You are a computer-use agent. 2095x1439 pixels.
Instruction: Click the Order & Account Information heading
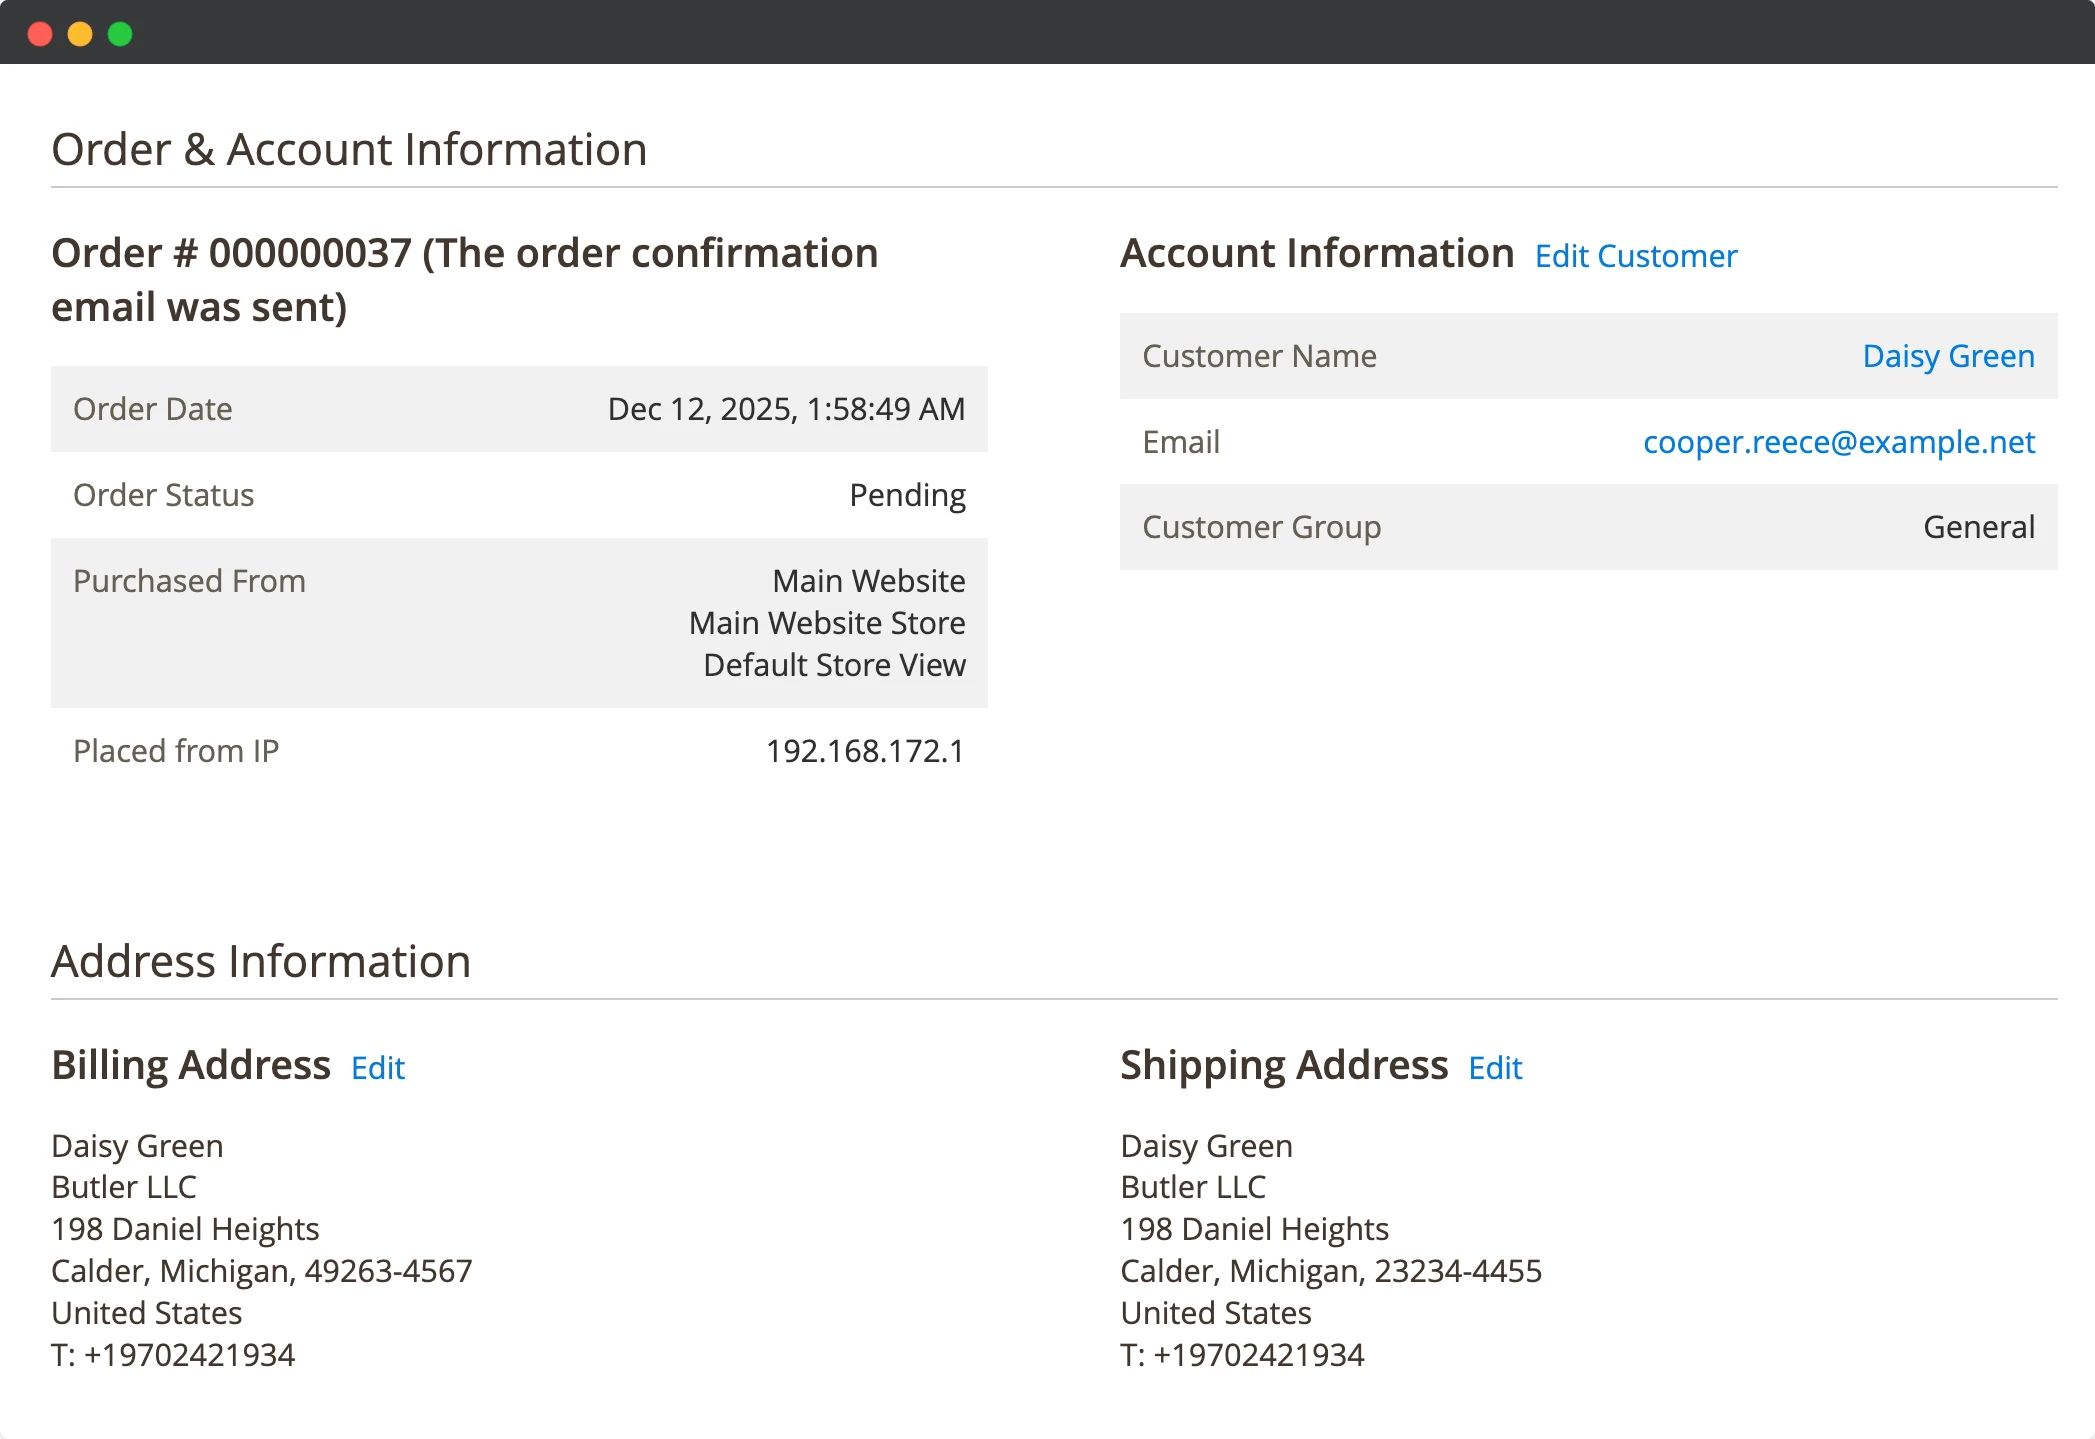[349, 150]
